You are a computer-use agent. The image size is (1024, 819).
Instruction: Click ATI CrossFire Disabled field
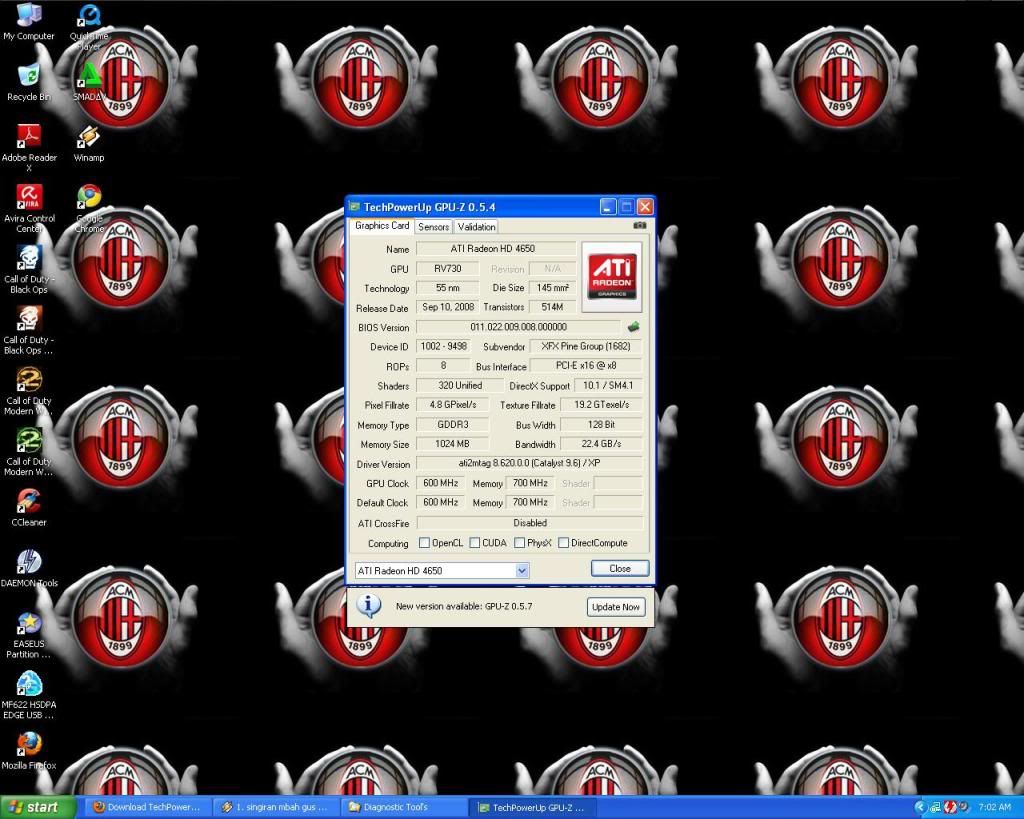530,522
